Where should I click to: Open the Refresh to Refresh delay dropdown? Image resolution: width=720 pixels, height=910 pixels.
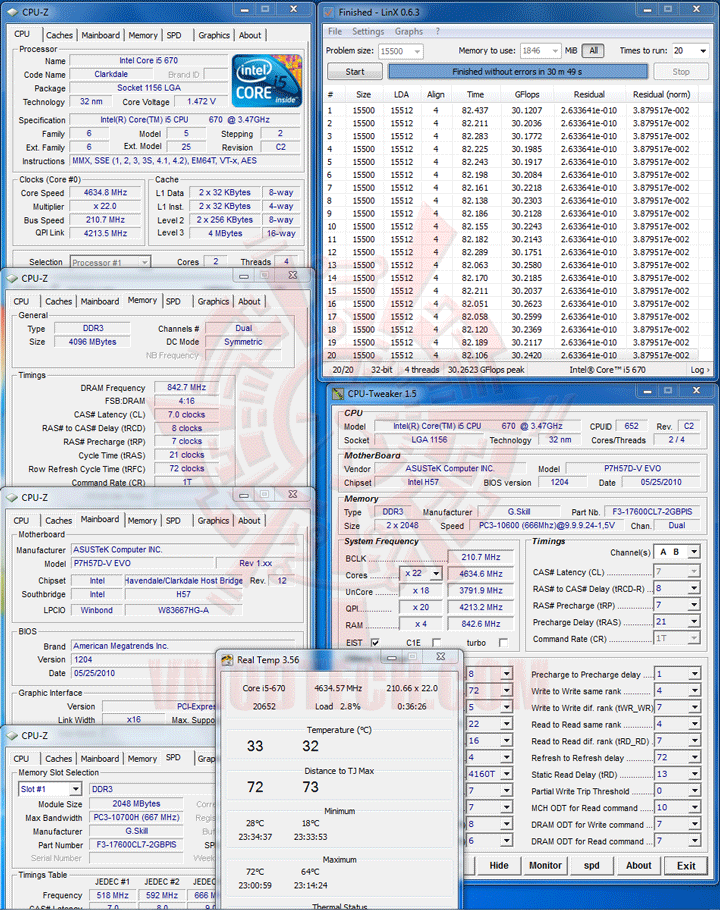tap(694, 757)
